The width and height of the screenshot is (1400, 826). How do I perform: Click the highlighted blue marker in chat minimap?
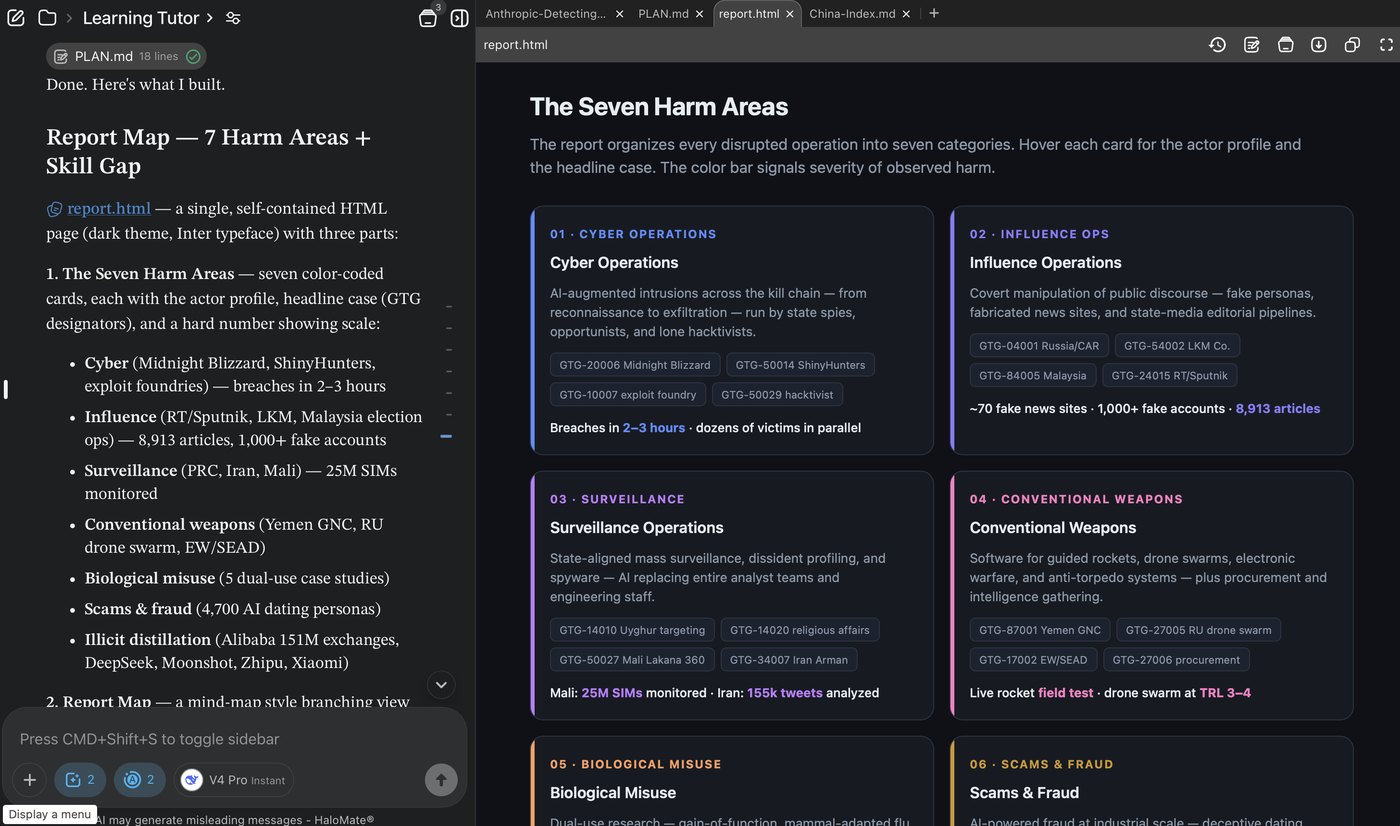(446, 436)
